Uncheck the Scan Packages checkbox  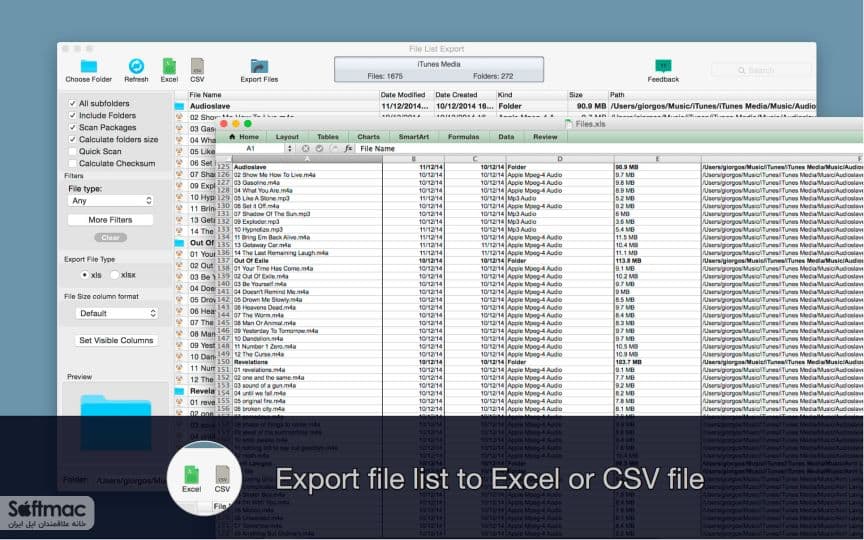point(72,127)
